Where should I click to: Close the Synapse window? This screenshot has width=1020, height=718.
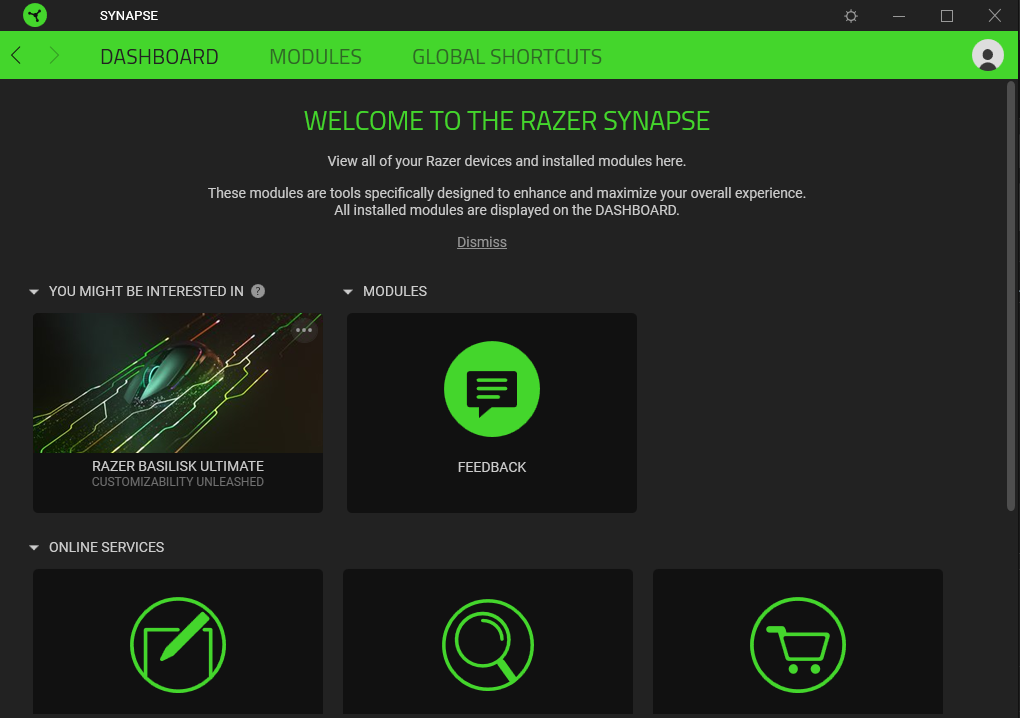point(995,16)
